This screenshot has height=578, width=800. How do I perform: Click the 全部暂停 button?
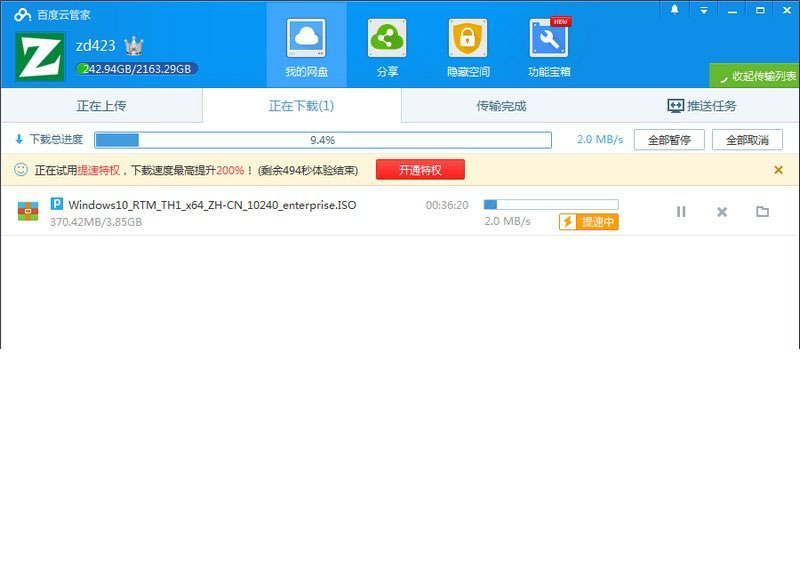point(669,140)
